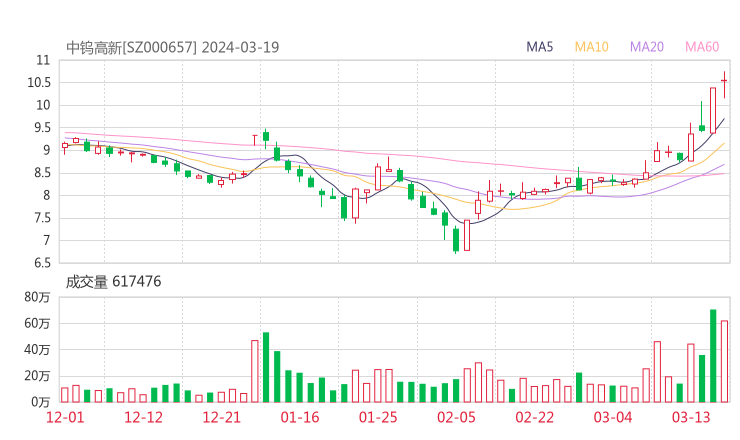The height and width of the screenshot is (440, 740).
Task: Click the 10.5 price axis label
Action: pyautogui.click(x=39, y=83)
